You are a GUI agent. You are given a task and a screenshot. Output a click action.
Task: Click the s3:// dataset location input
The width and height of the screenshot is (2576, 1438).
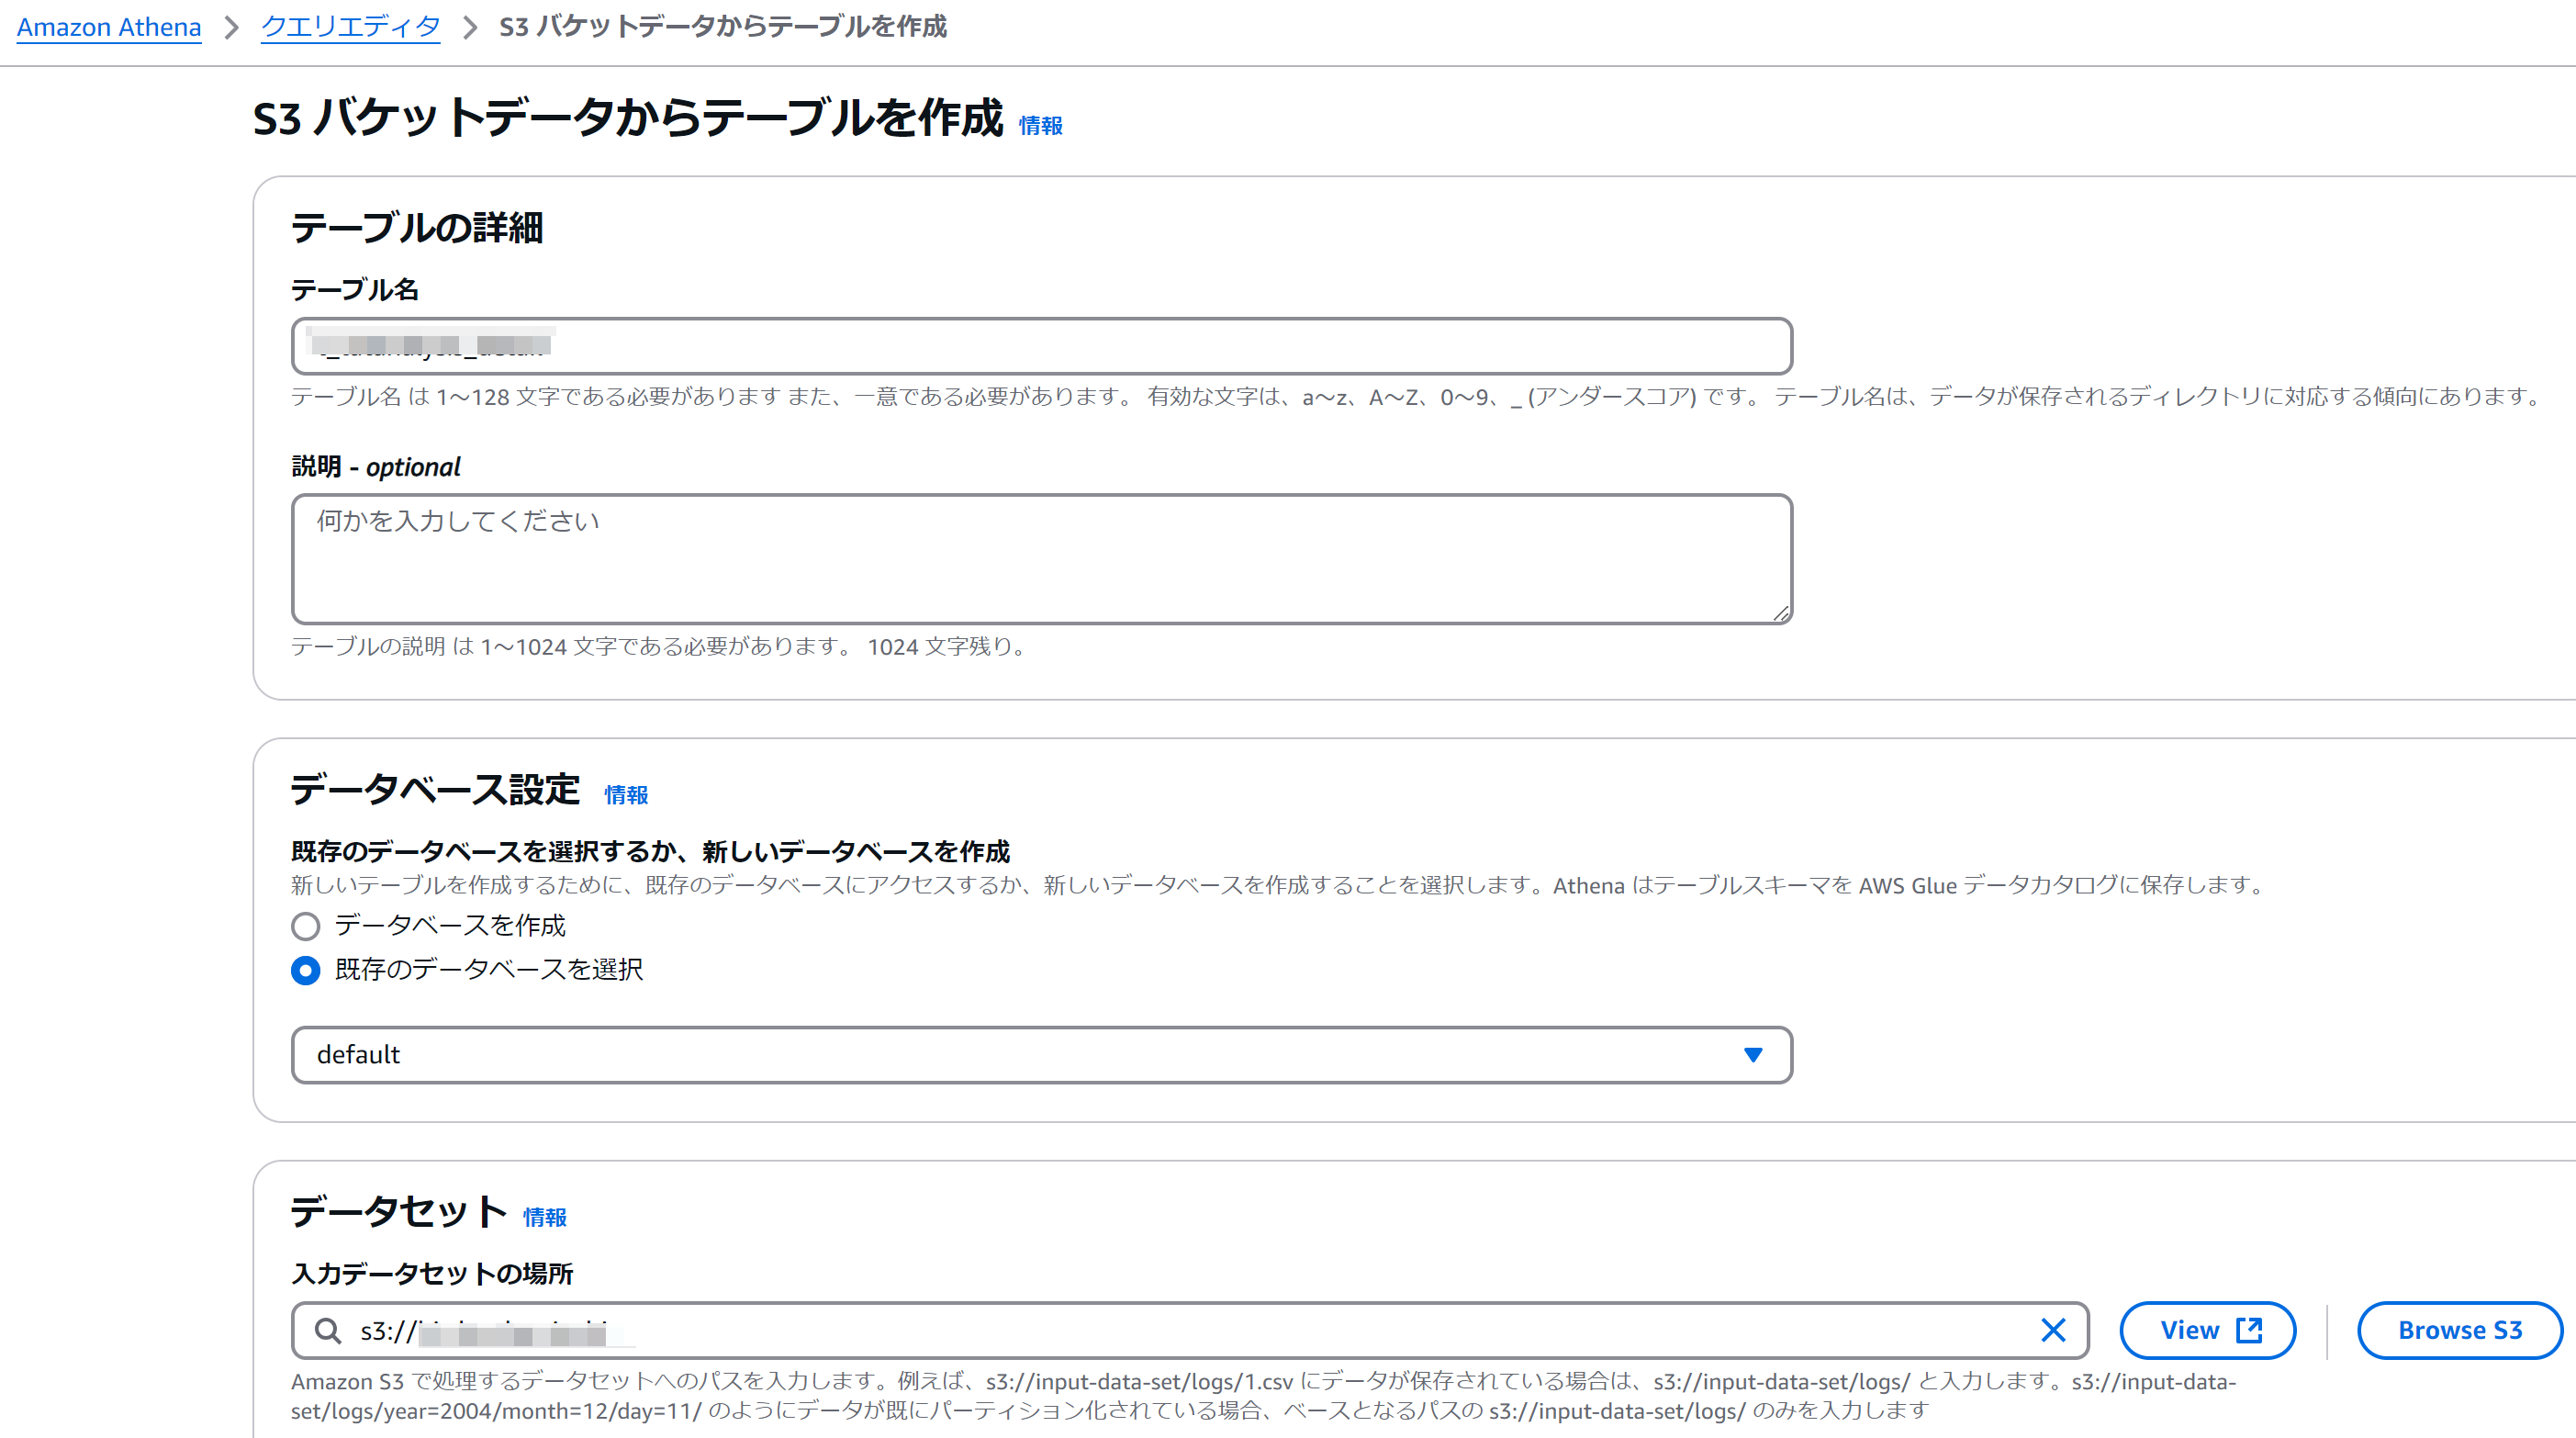(1200, 1330)
